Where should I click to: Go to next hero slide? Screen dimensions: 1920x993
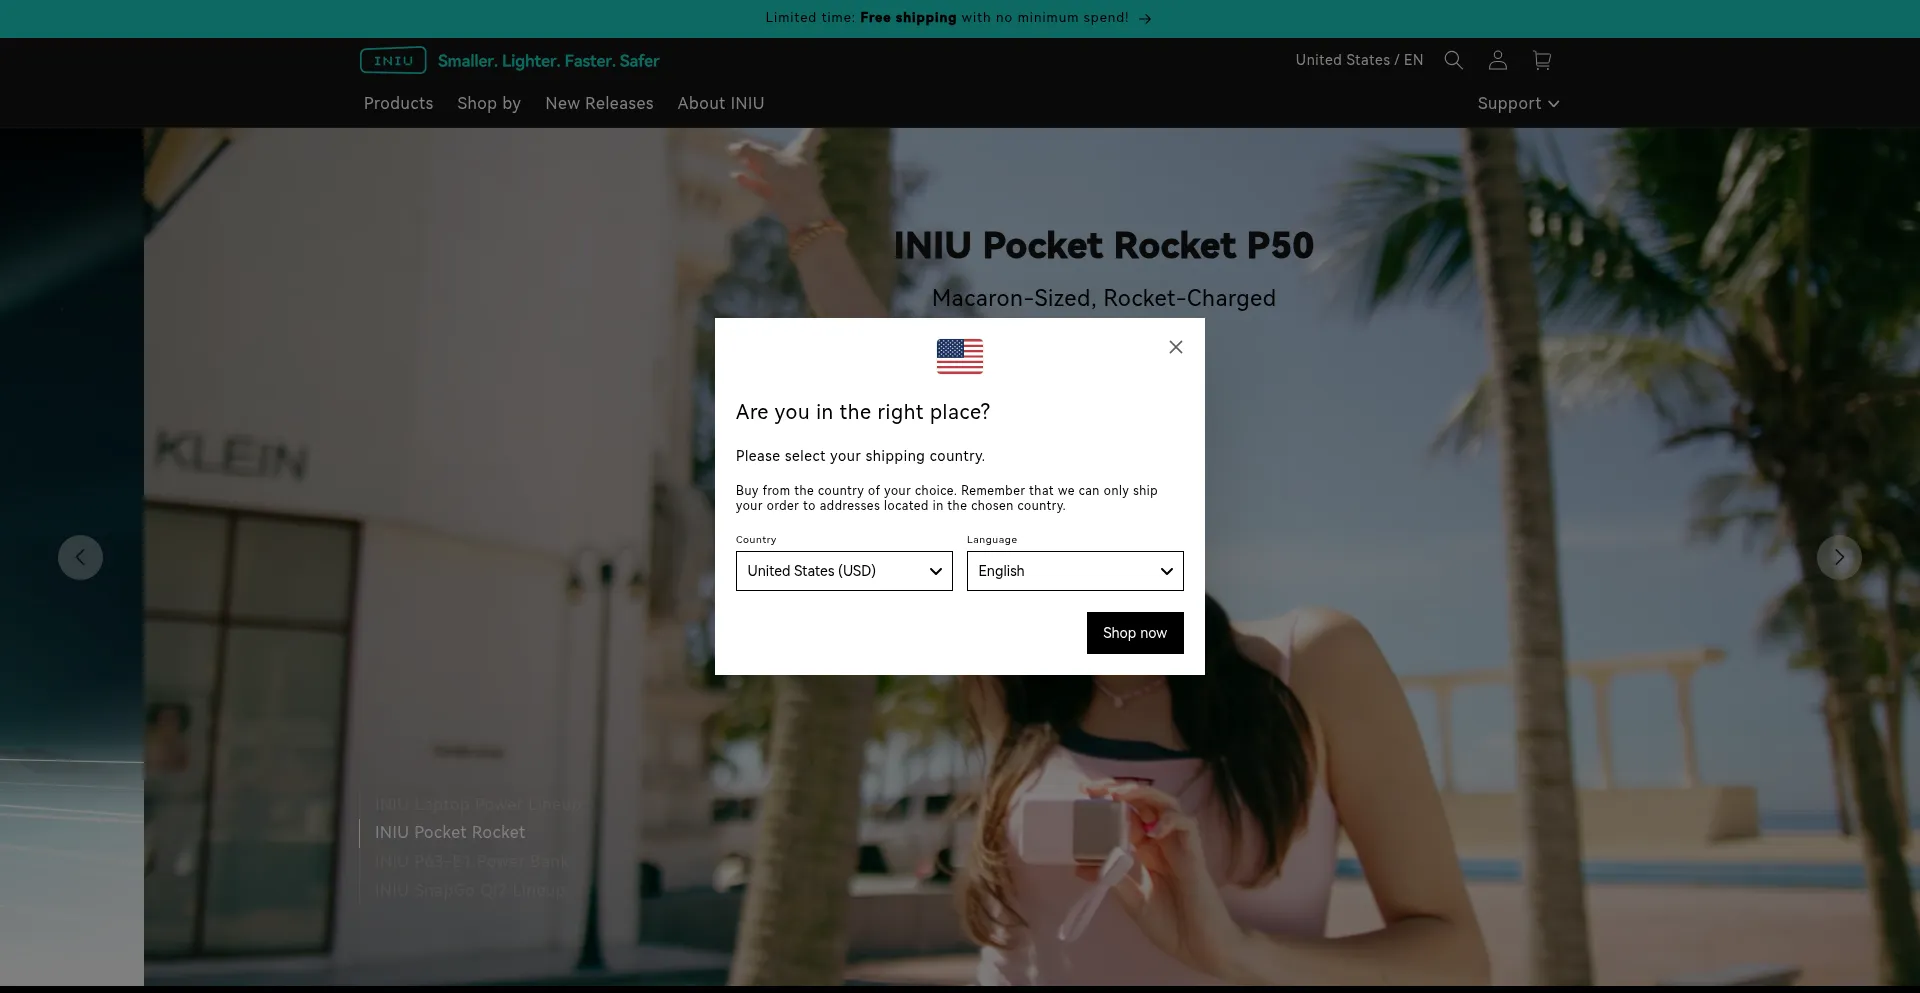click(1838, 557)
